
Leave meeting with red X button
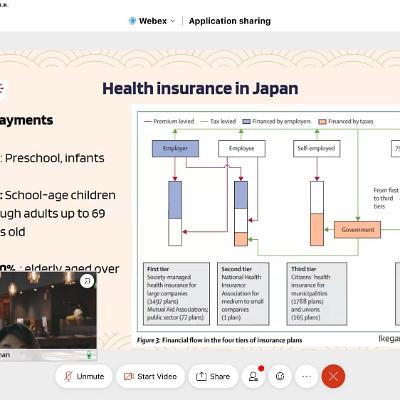[x=333, y=376]
